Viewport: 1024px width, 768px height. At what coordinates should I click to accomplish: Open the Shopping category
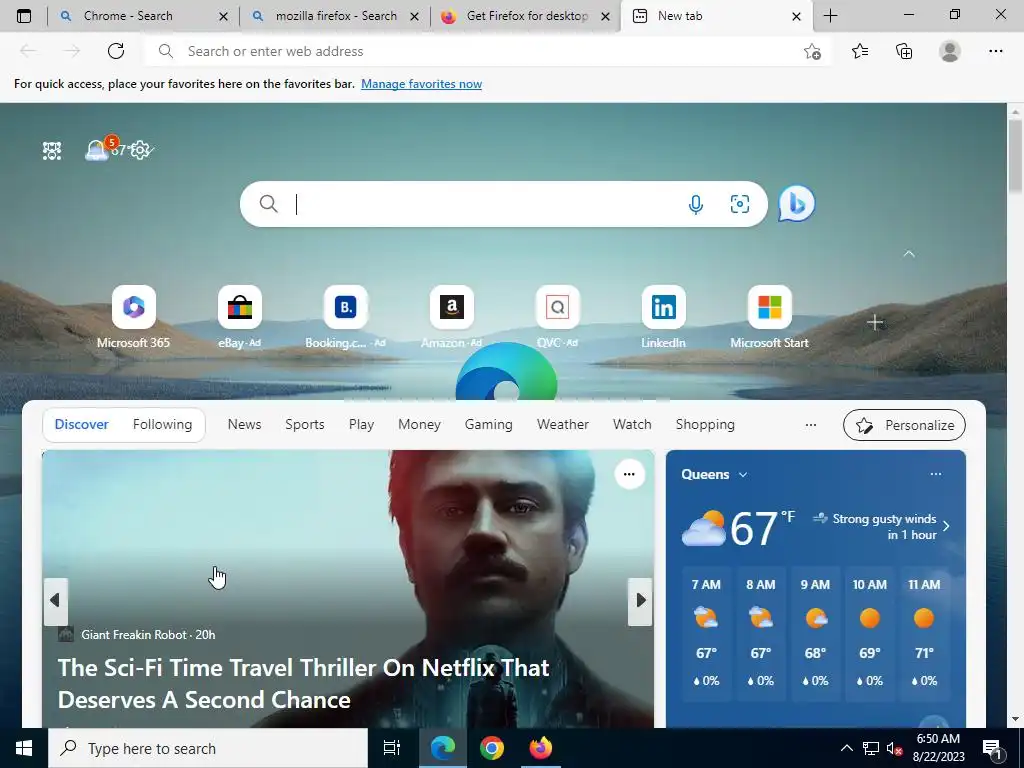705,424
